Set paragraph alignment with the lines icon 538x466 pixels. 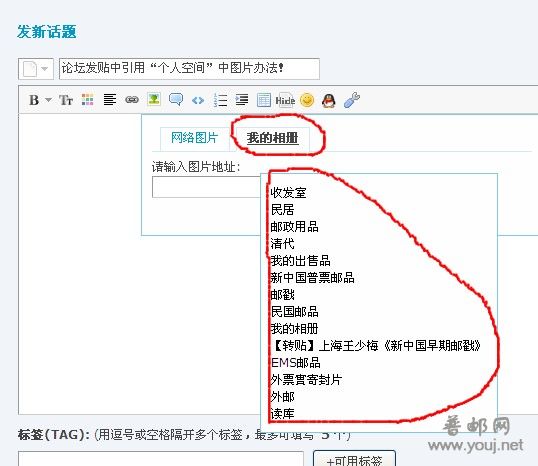110,100
